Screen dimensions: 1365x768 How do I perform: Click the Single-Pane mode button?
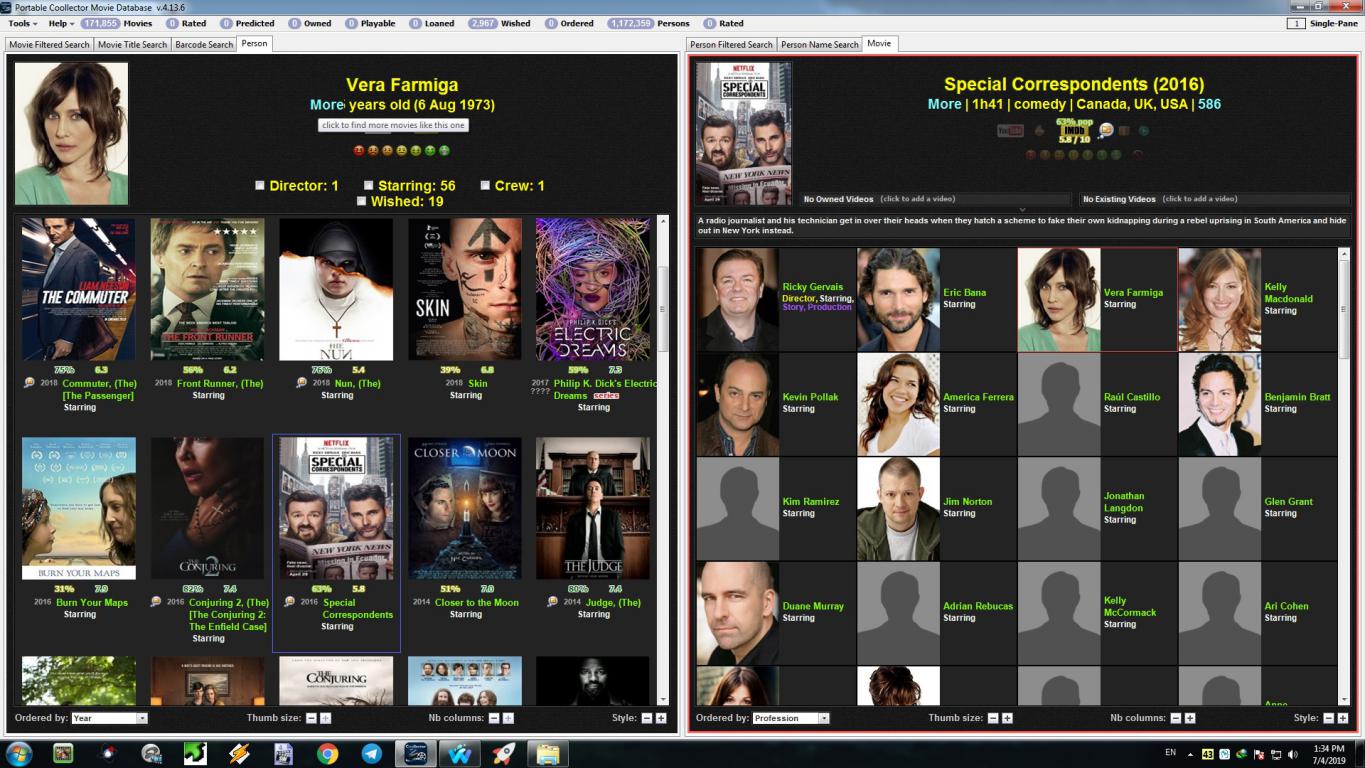tap(1322, 23)
